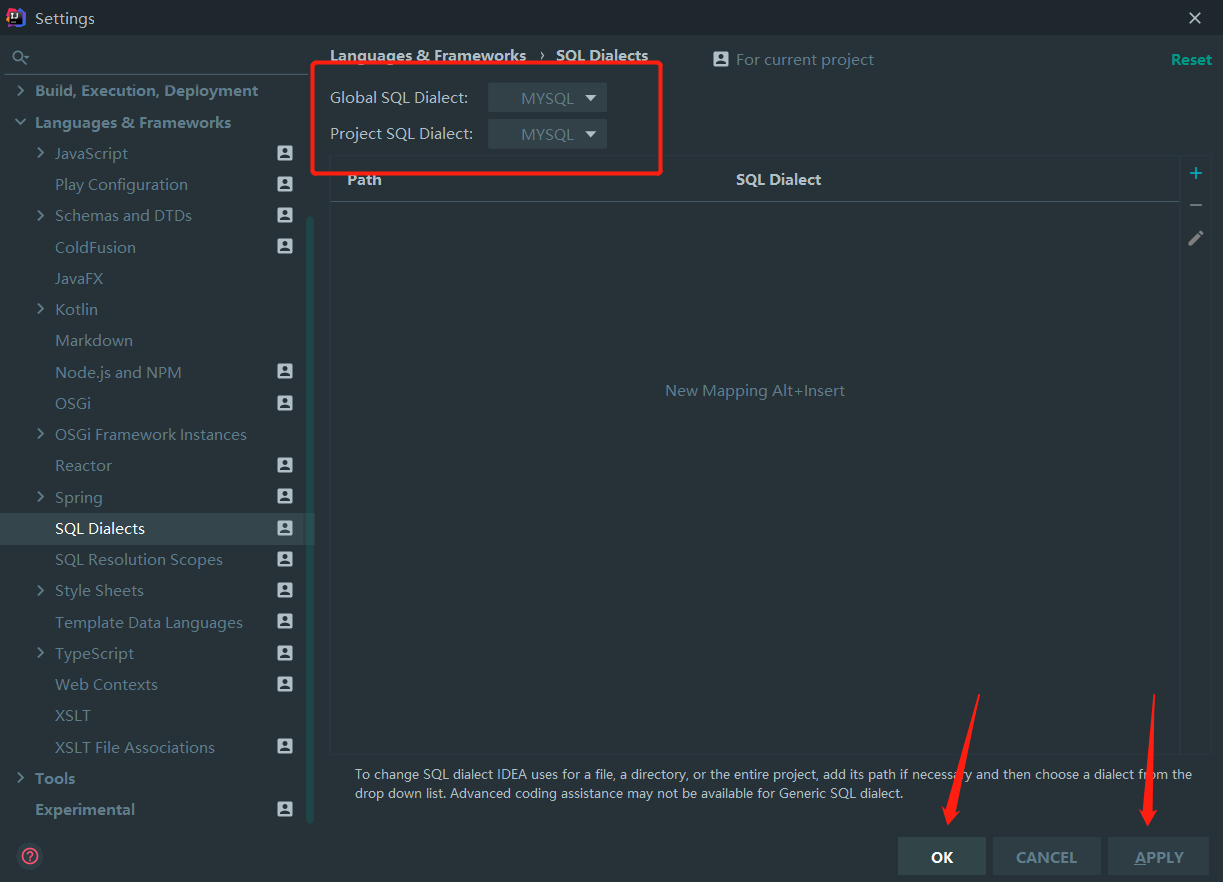1223x882 pixels.
Task: Click the project icon beside Experimental
Action: [285, 809]
